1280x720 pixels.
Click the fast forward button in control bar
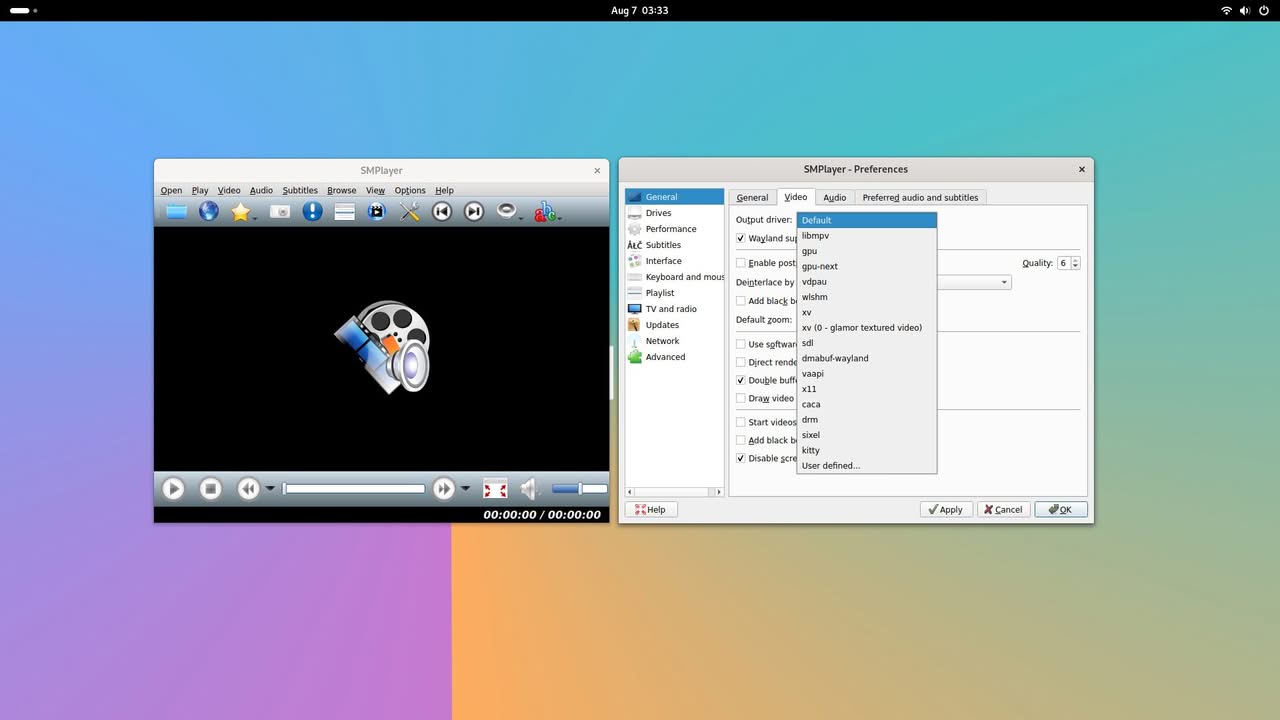click(x=444, y=489)
